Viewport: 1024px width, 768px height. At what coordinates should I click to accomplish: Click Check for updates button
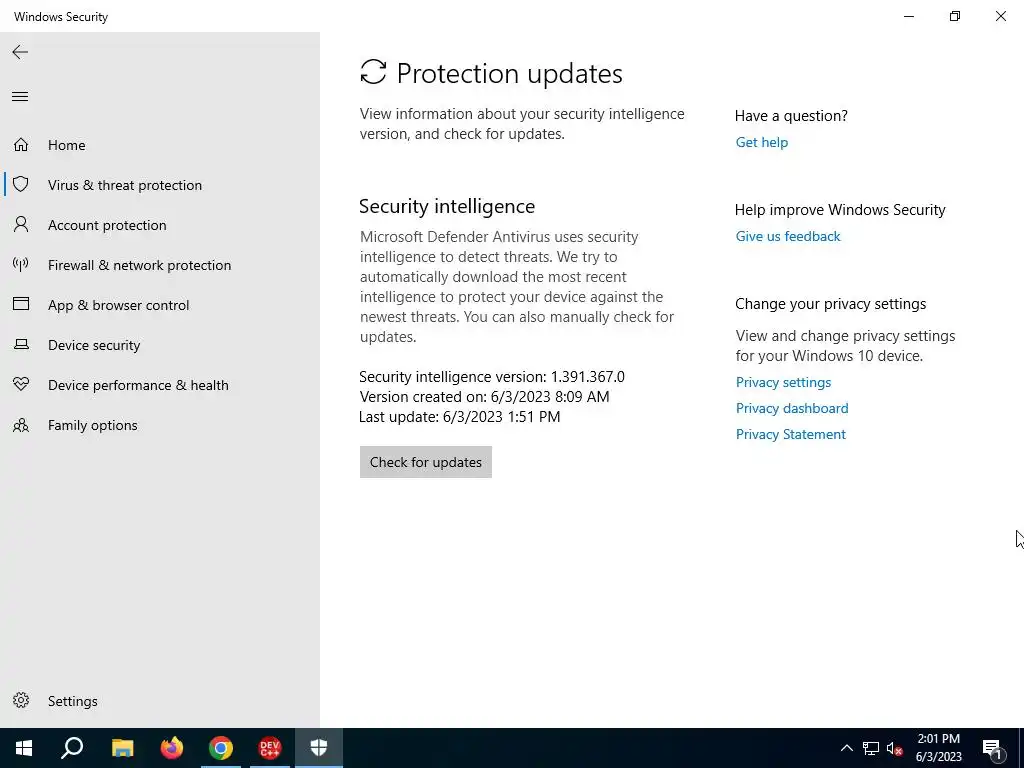426,462
